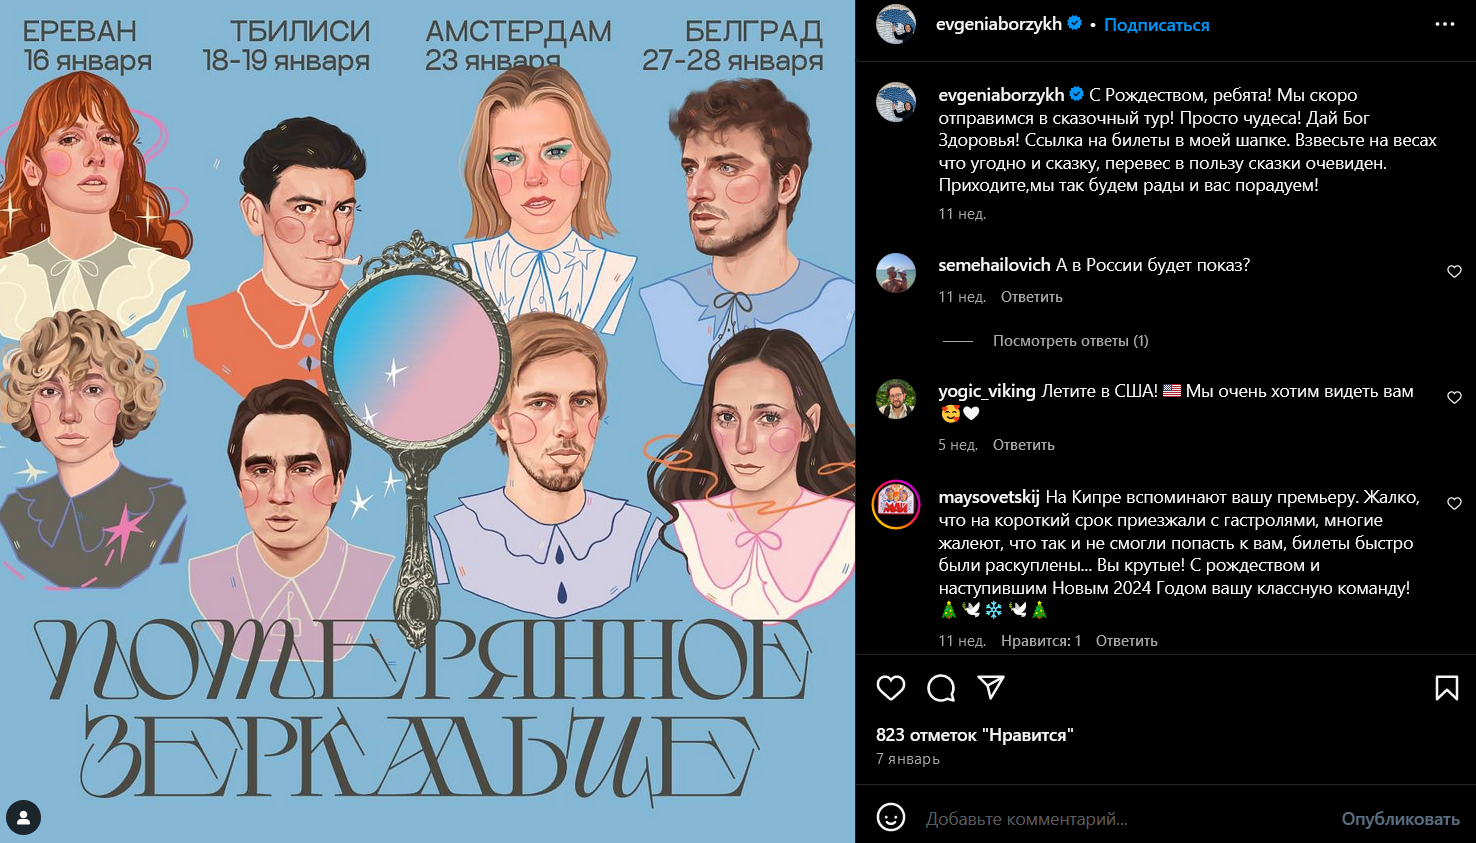This screenshot has width=1476, height=843.
Task: Share the post with the paper plane icon
Action: click(990, 687)
